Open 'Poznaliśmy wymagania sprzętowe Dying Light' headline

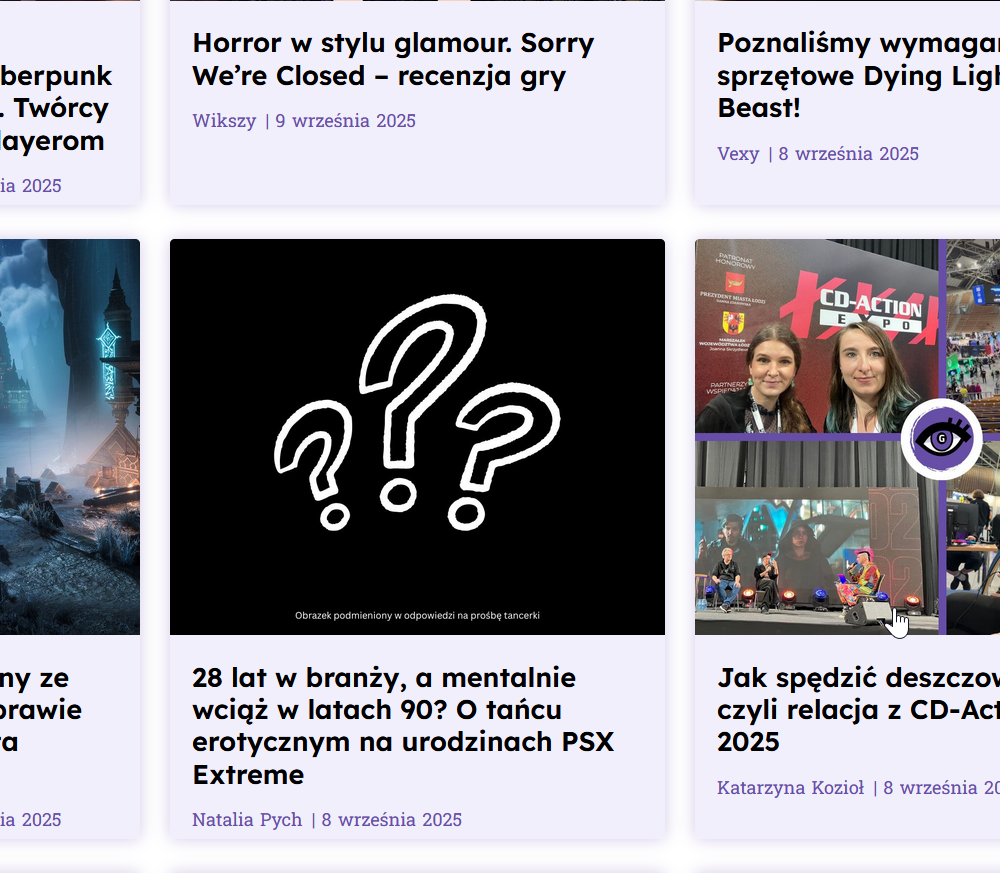(x=858, y=75)
